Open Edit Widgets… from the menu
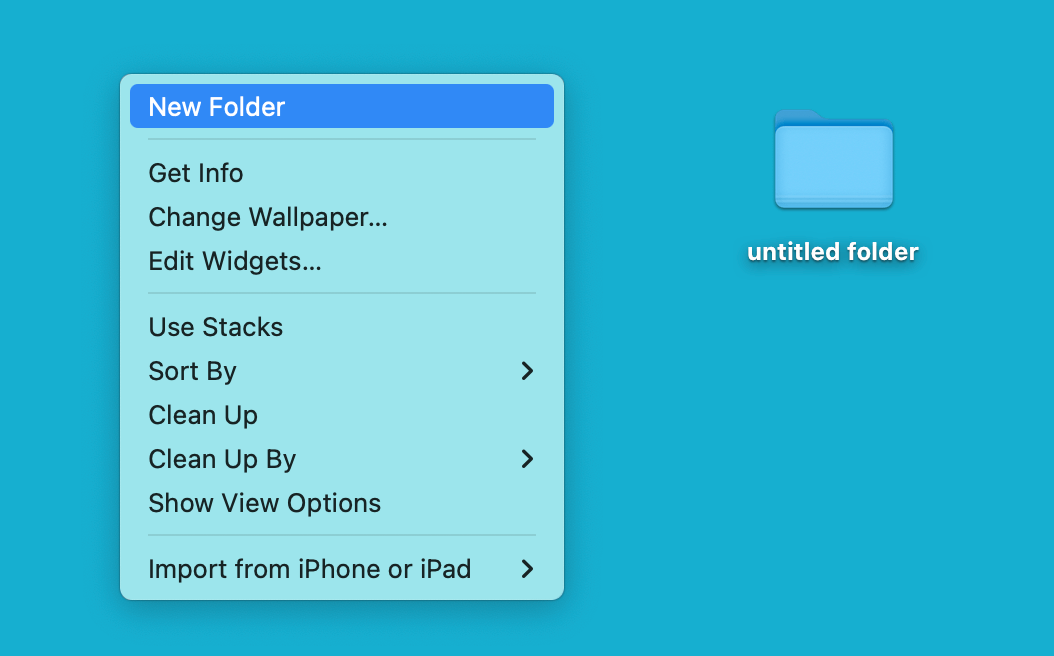Screen dimensions: 1054x656 235,261
